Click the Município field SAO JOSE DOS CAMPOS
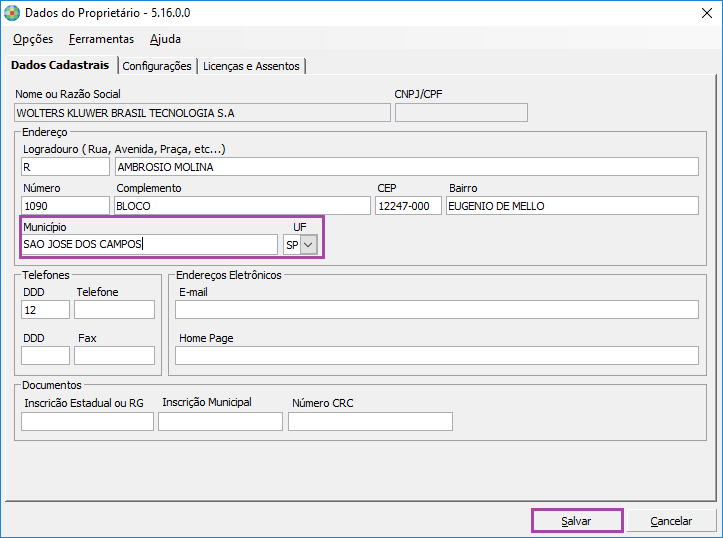The image size is (723, 538). click(149, 244)
